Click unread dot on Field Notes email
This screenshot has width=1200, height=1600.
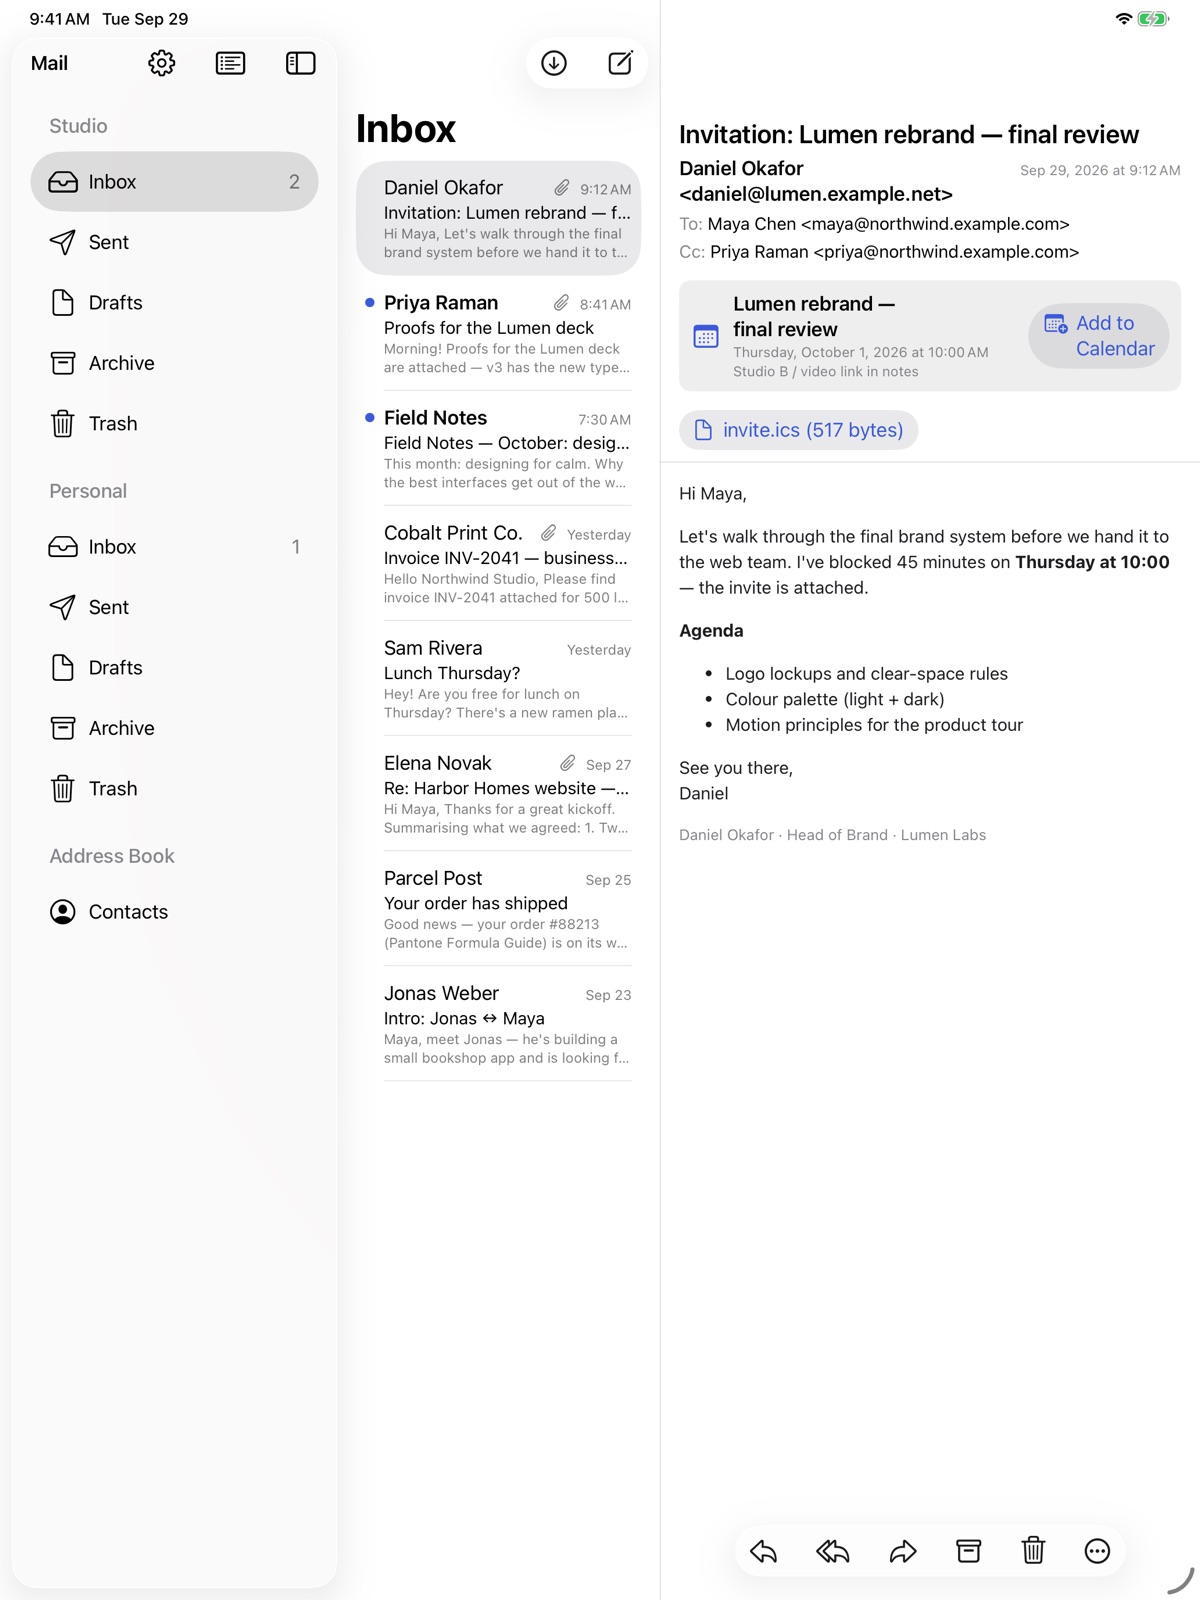pos(370,417)
